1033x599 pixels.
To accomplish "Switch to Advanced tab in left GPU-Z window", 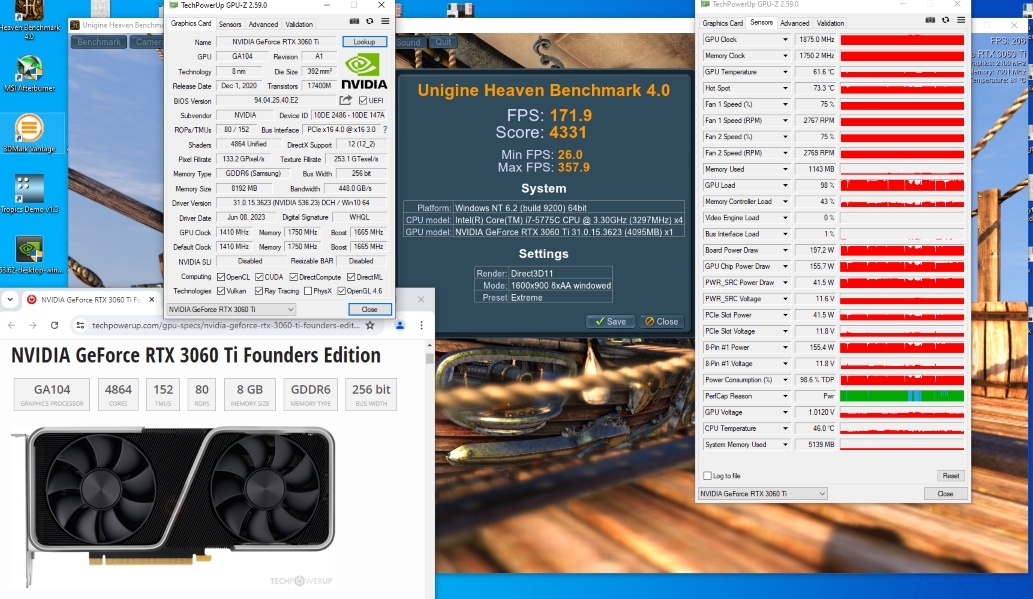I will coord(263,24).
